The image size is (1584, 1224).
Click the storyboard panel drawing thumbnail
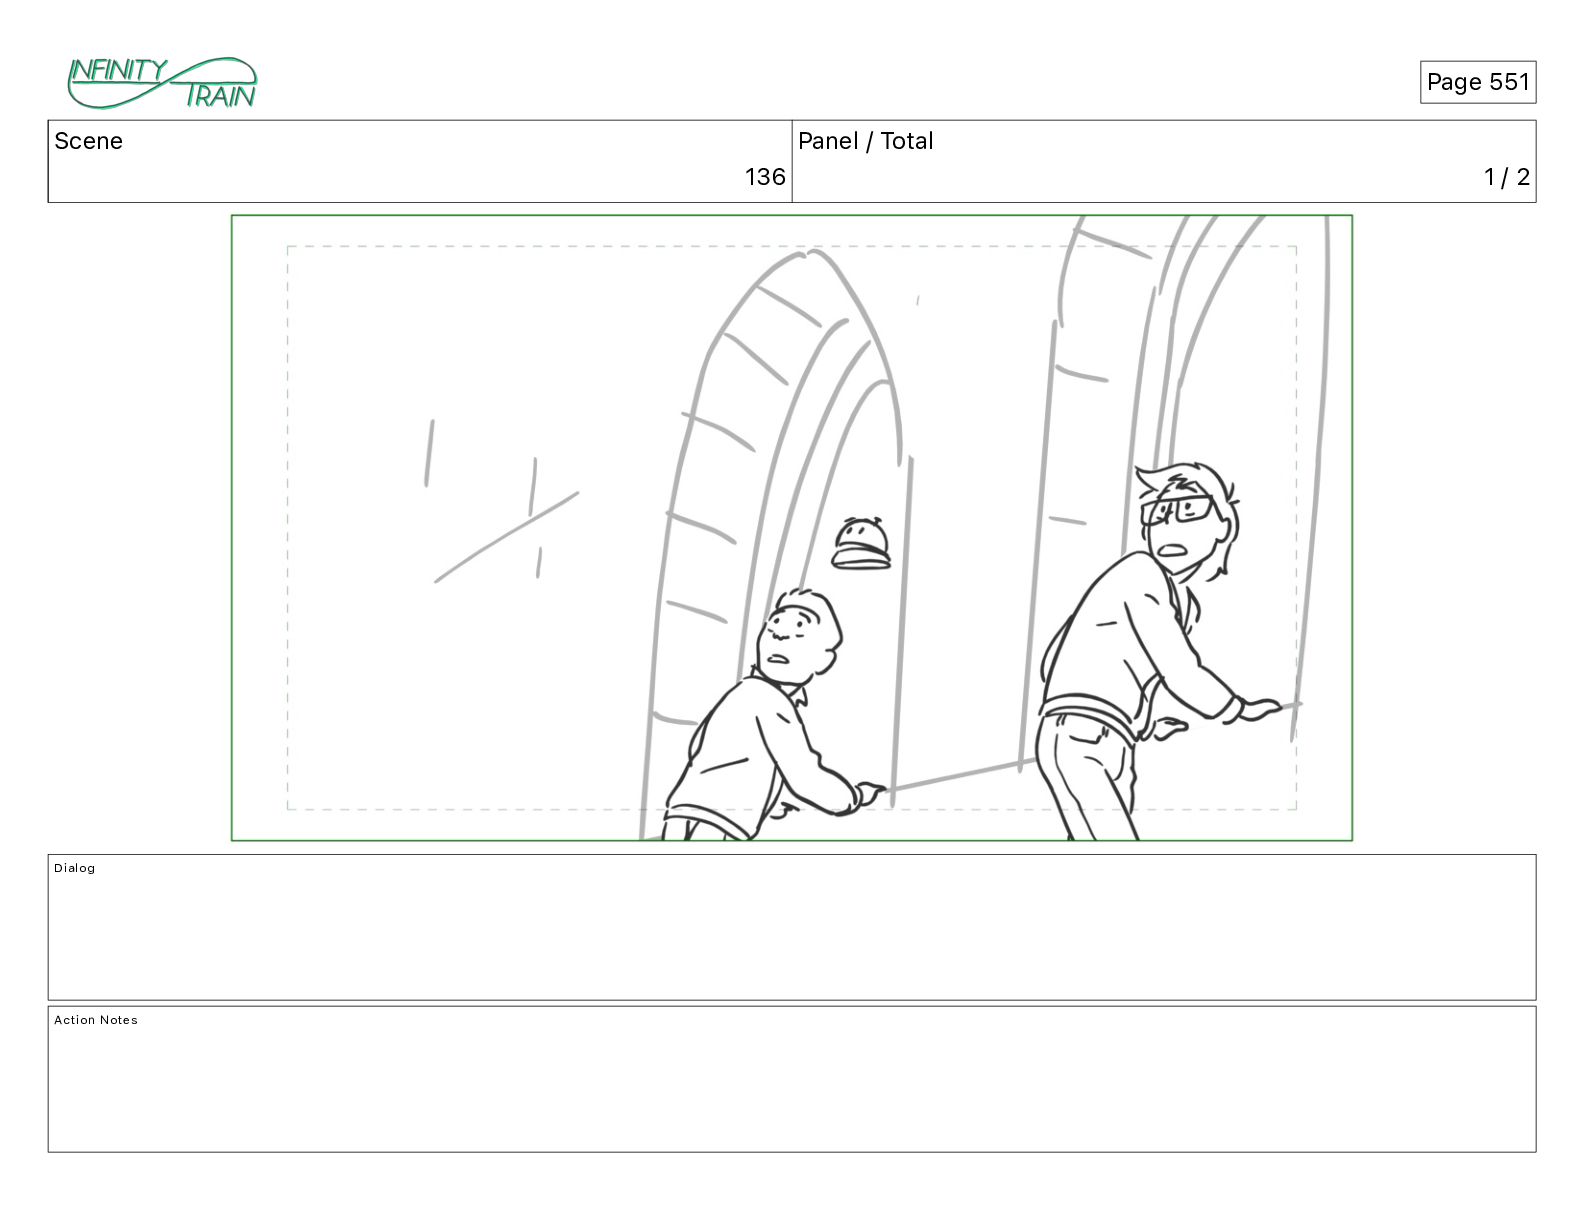pos(792,528)
